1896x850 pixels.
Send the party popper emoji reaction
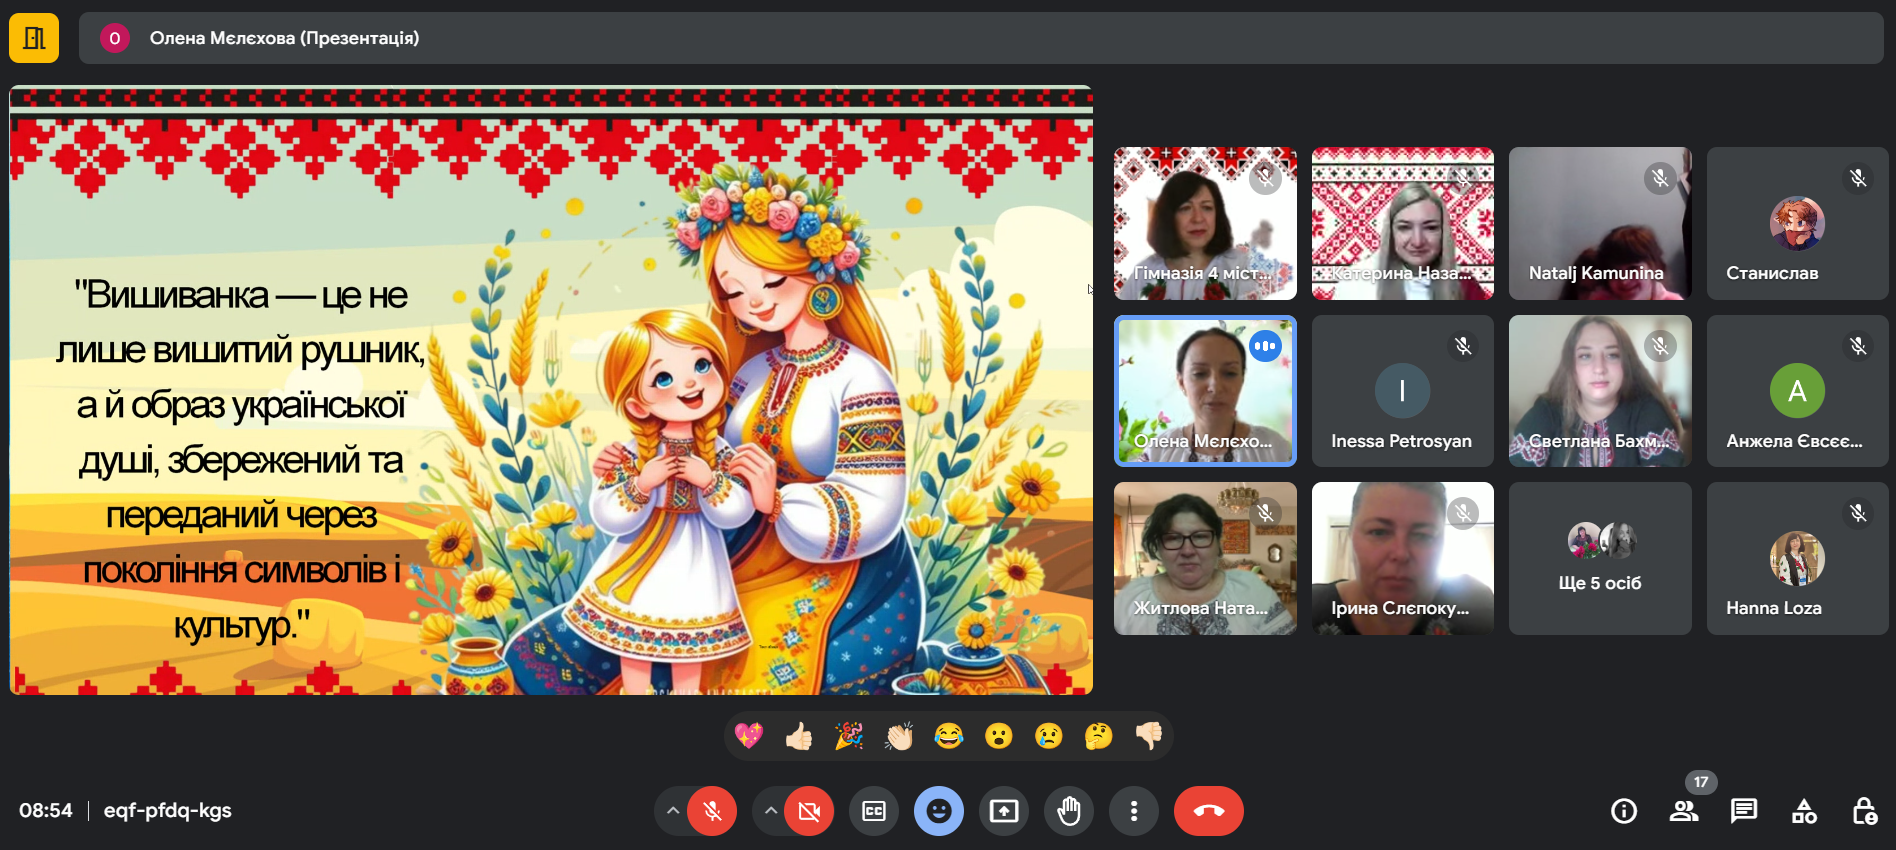pyautogui.click(x=849, y=737)
